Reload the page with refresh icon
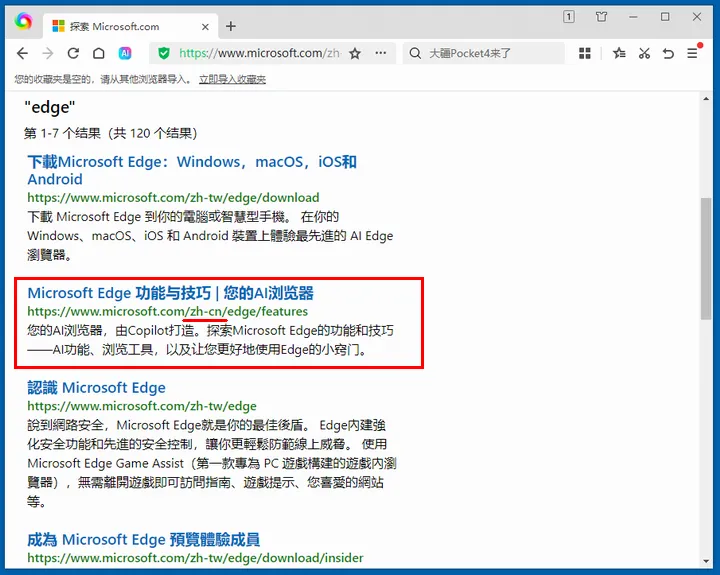 [x=73, y=53]
